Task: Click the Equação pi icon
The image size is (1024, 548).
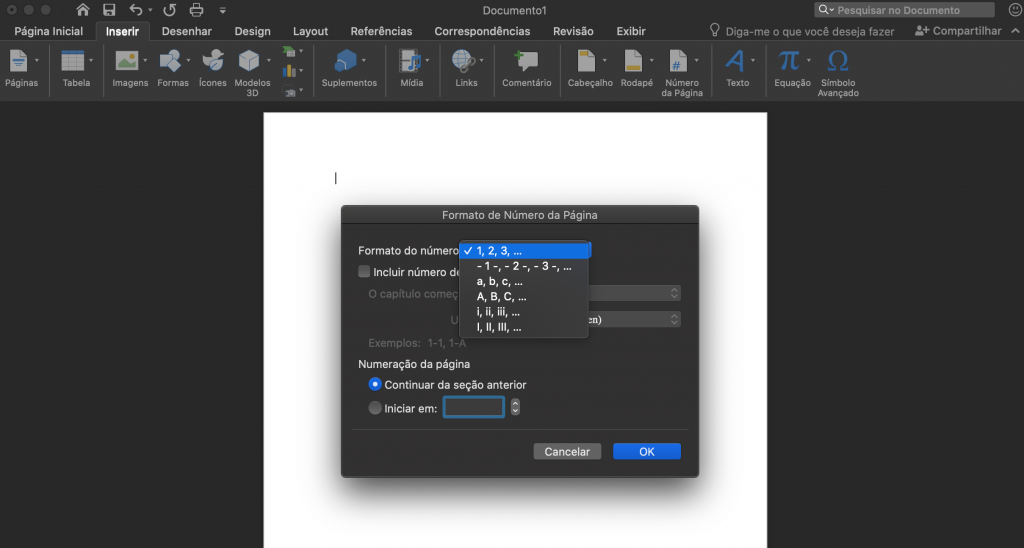Action: tap(788, 61)
